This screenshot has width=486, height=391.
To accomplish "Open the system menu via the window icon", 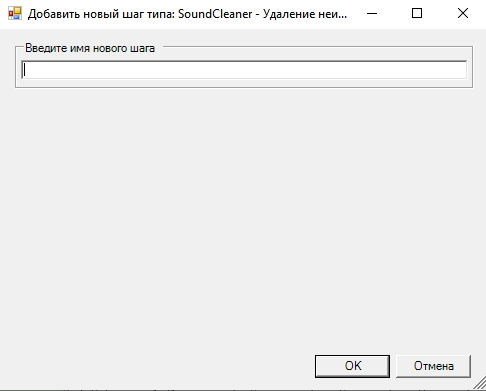I will click(15, 13).
